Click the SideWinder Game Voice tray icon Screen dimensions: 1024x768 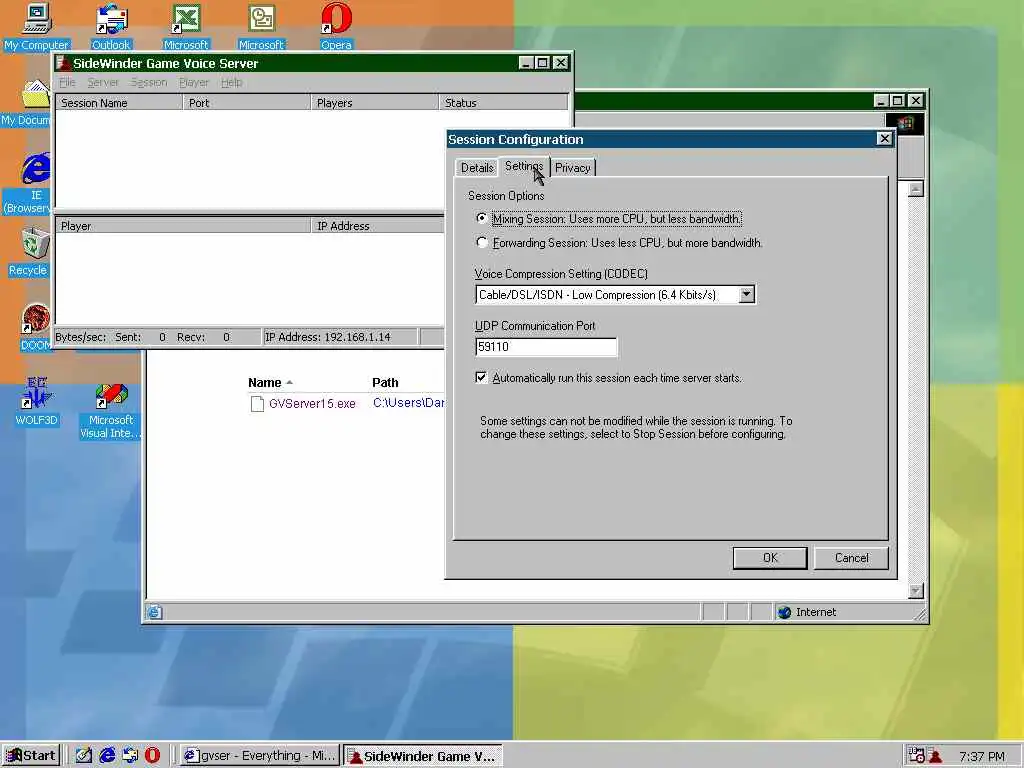pos(935,756)
